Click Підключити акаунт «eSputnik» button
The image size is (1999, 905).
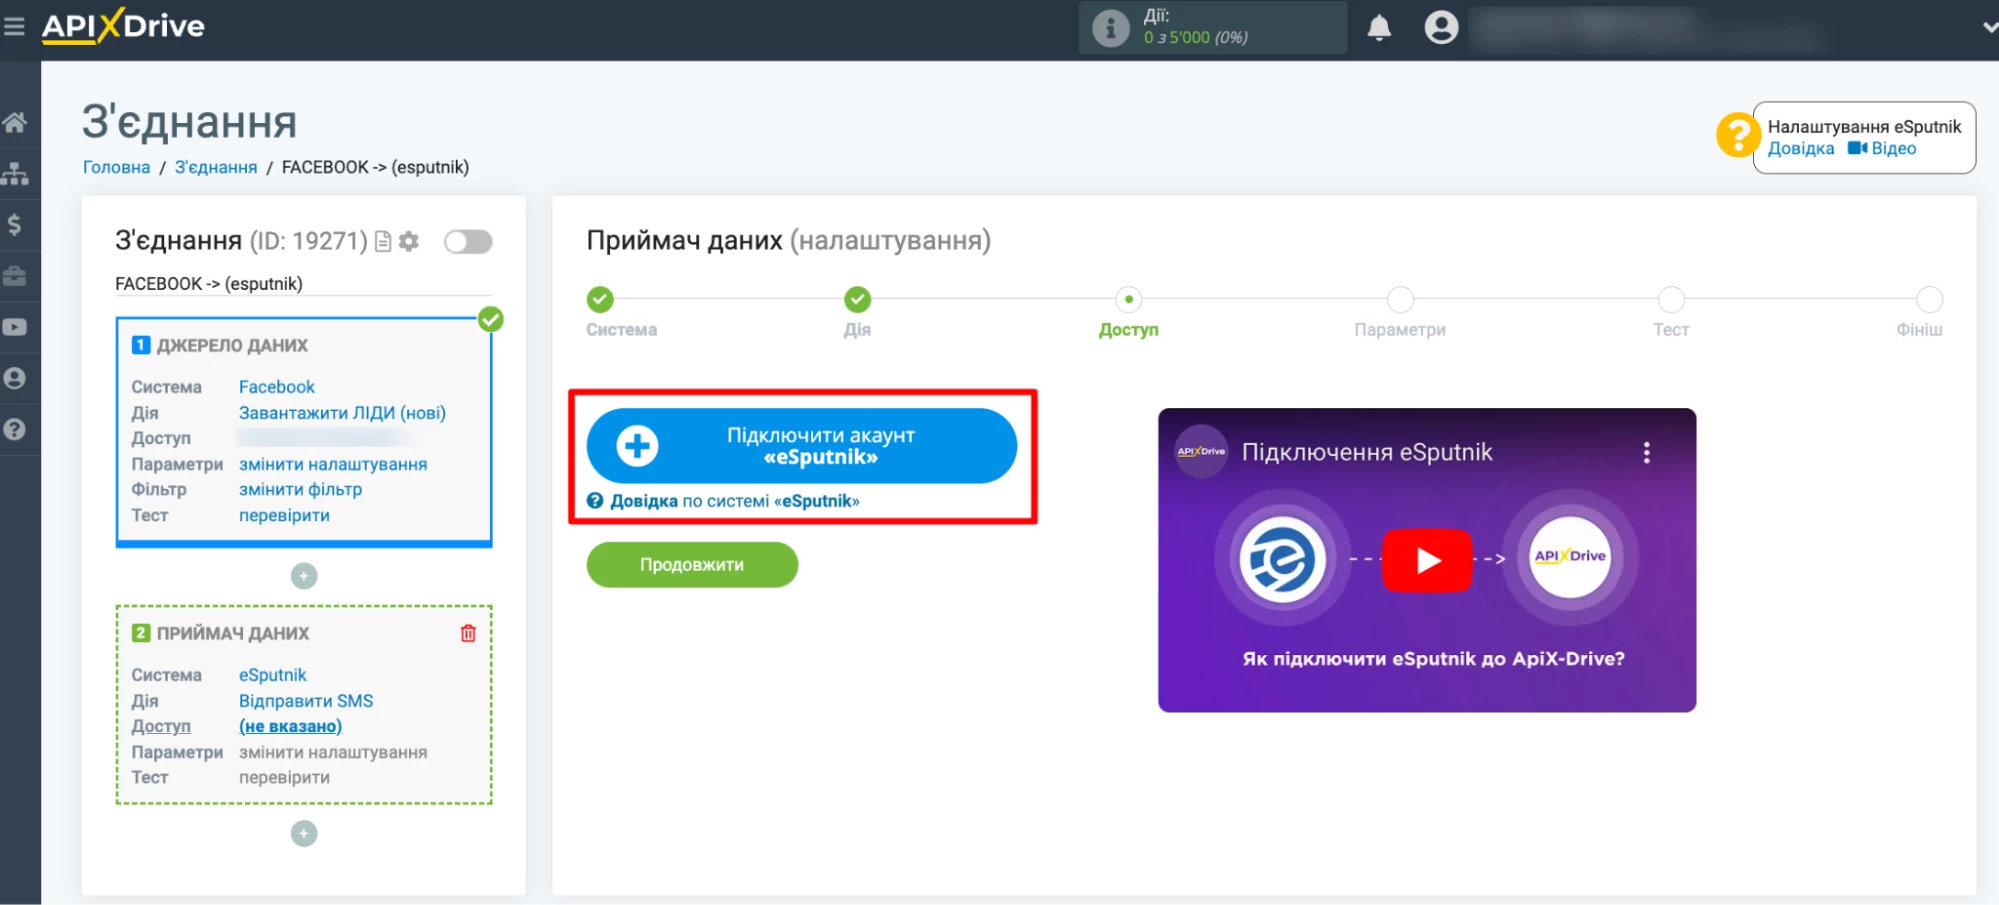click(801, 446)
